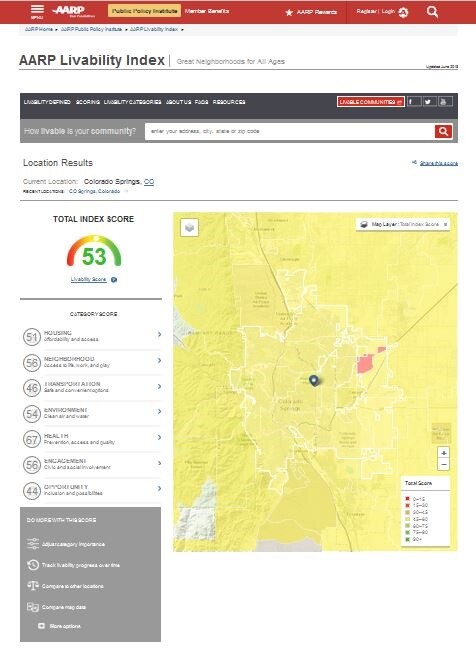Click the Opportunity score circle 44
The height and width of the screenshot is (653, 476).
pos(32,491)
